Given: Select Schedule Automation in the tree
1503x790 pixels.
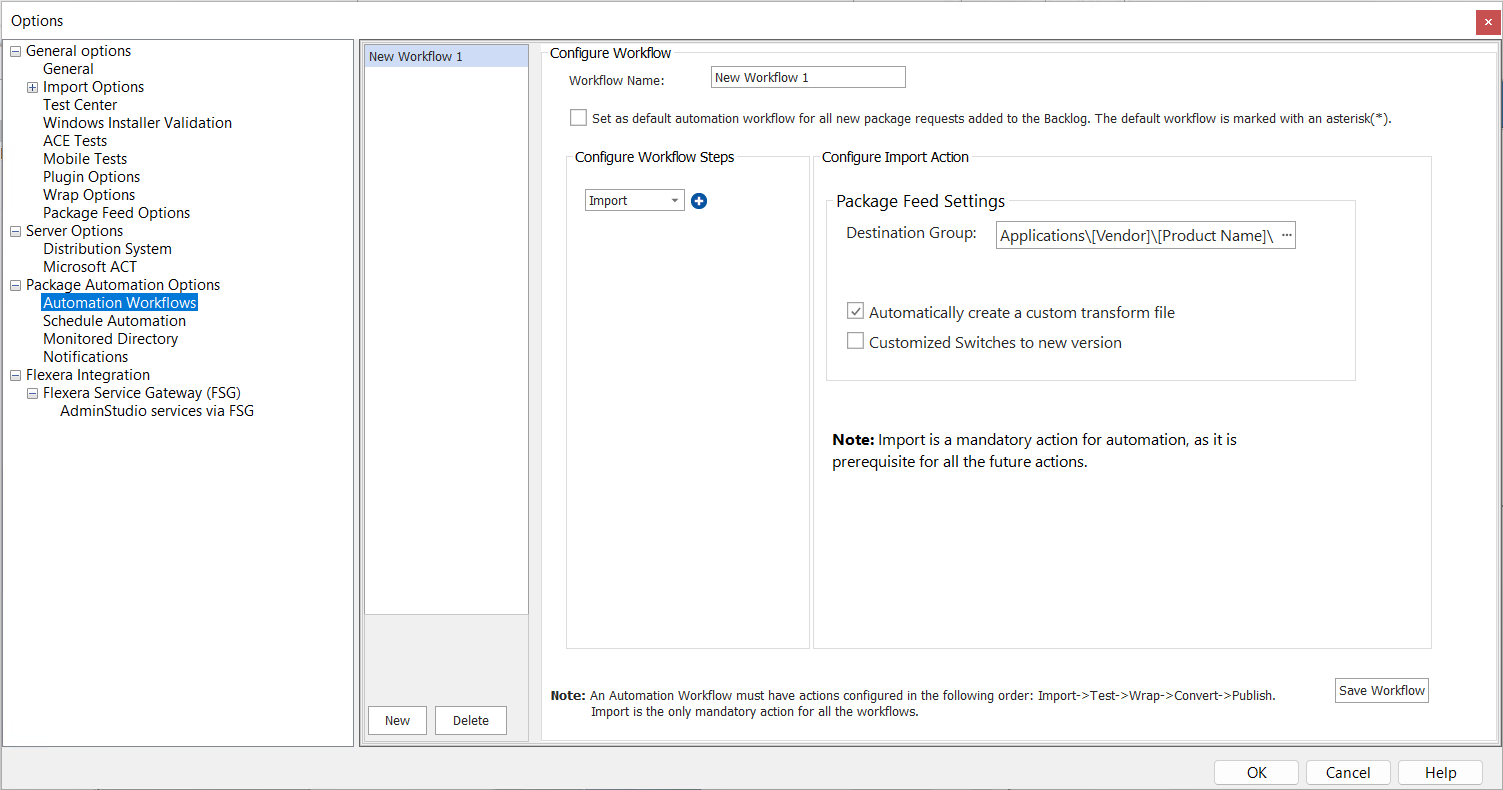Looking at the screenshot, I should coord(114,321).
